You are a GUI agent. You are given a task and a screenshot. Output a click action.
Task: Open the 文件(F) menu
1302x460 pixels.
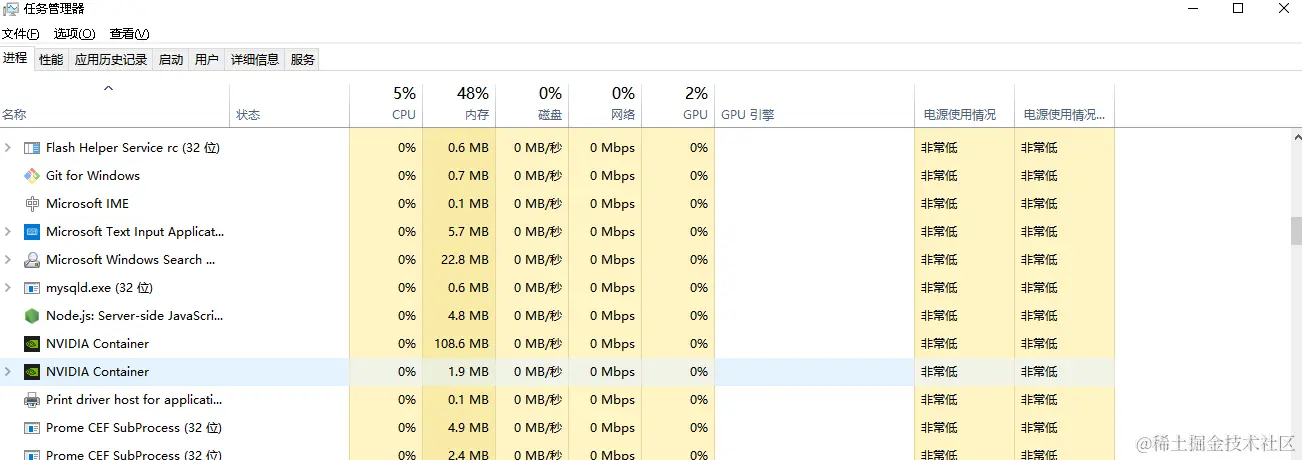click(x=21, y=34)
